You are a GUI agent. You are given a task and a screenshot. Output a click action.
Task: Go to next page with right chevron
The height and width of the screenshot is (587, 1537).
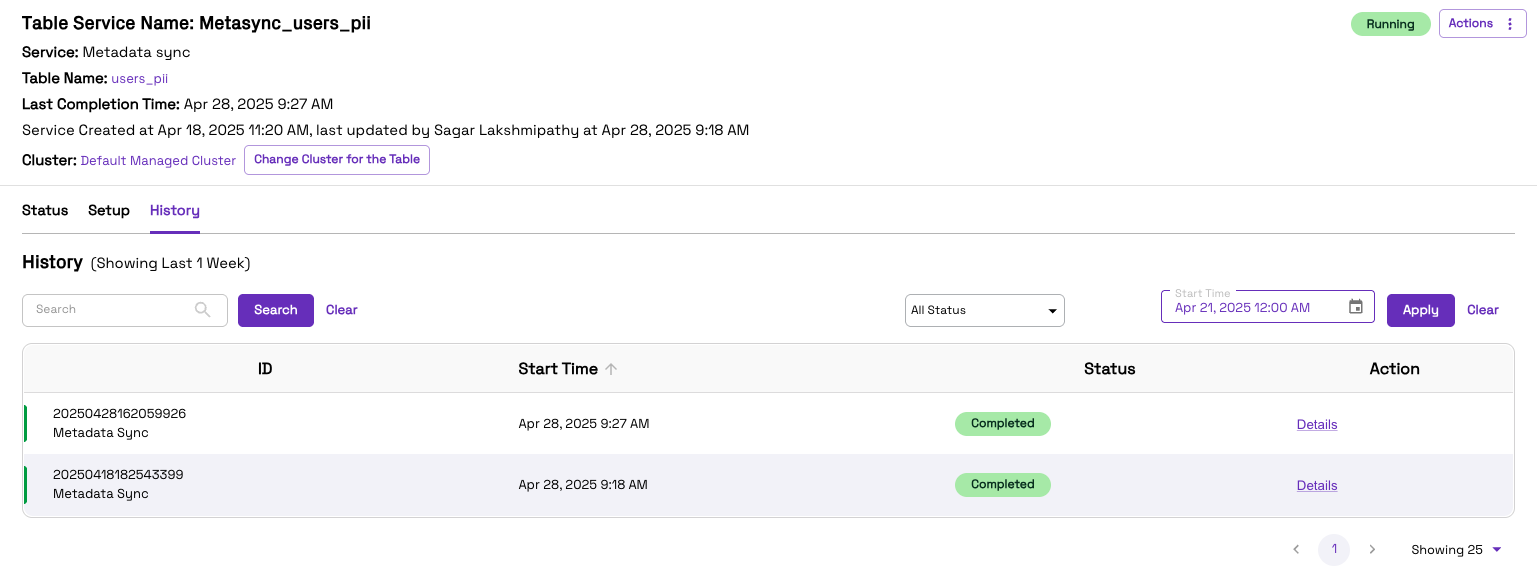pyautogui.click(x=1372, y=549)
